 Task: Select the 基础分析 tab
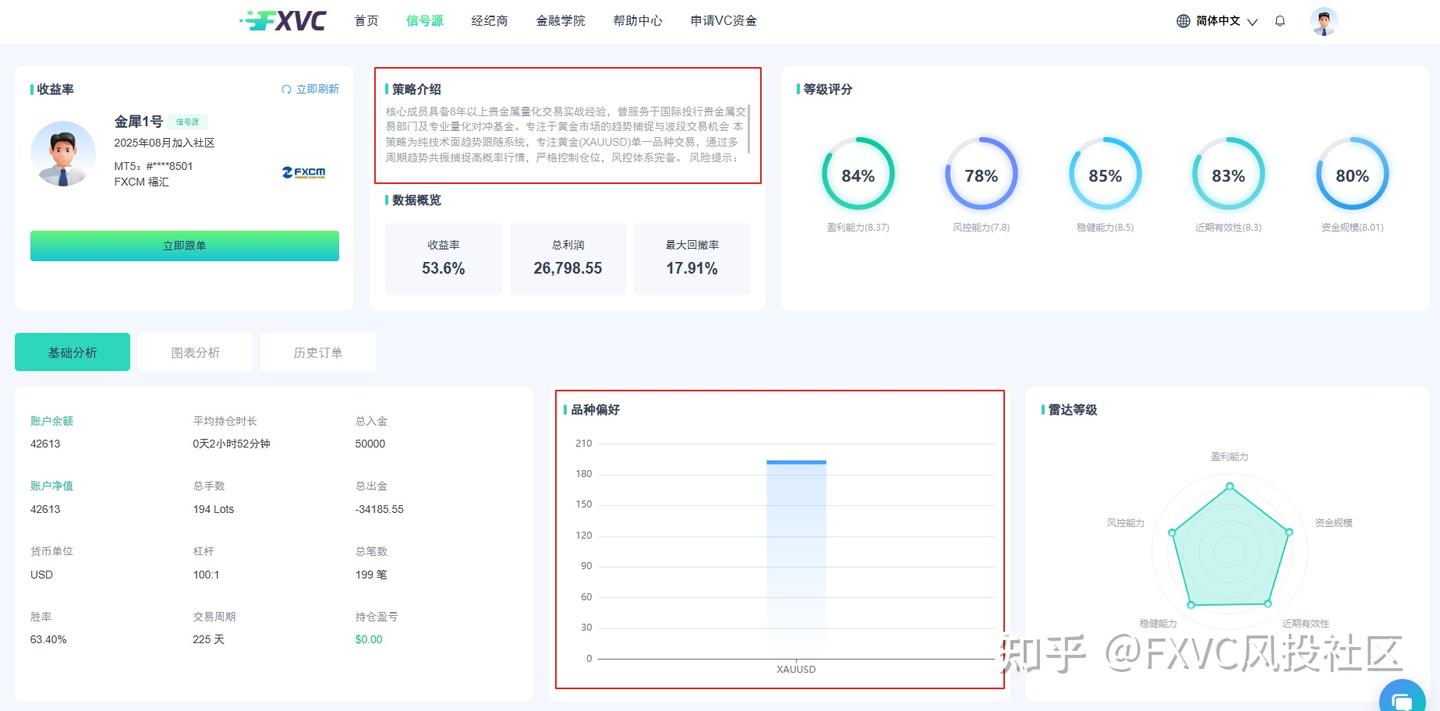click(72, 351)
